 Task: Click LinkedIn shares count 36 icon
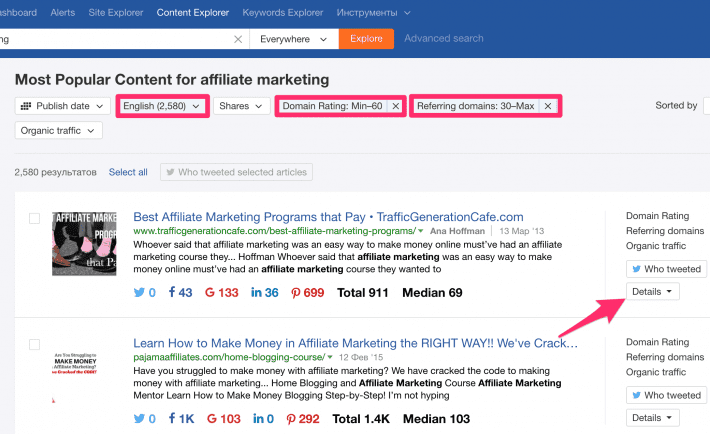265,293
